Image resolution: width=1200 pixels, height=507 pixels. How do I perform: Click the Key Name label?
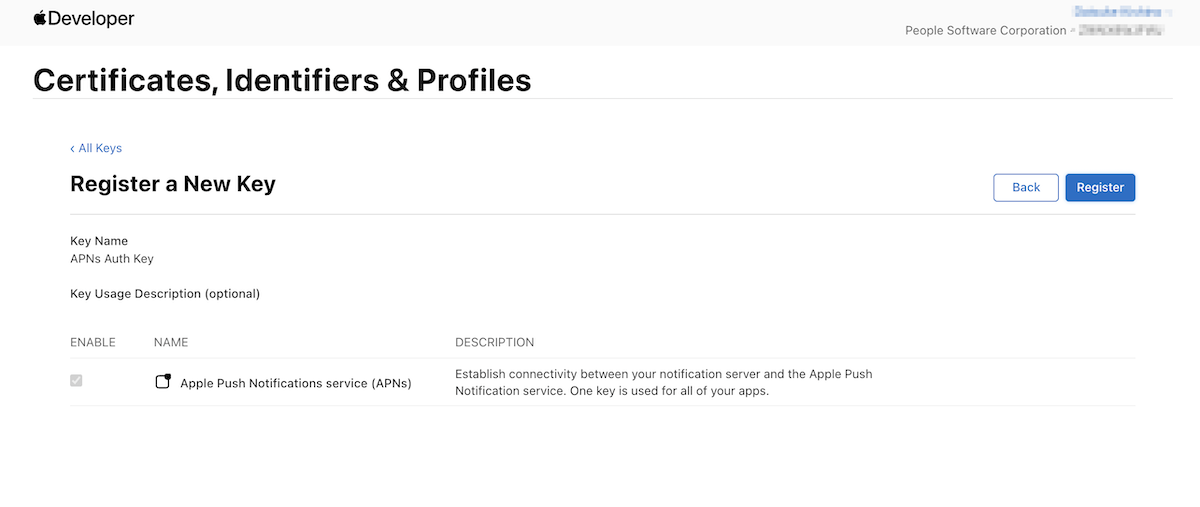(99, 241)
